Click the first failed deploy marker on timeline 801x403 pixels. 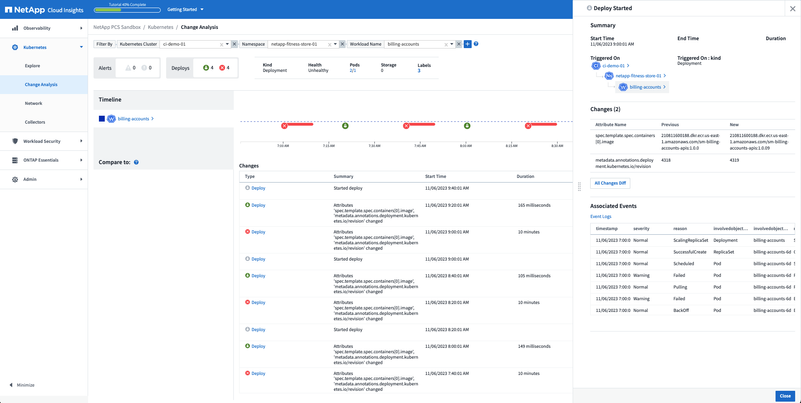[284, 126]
